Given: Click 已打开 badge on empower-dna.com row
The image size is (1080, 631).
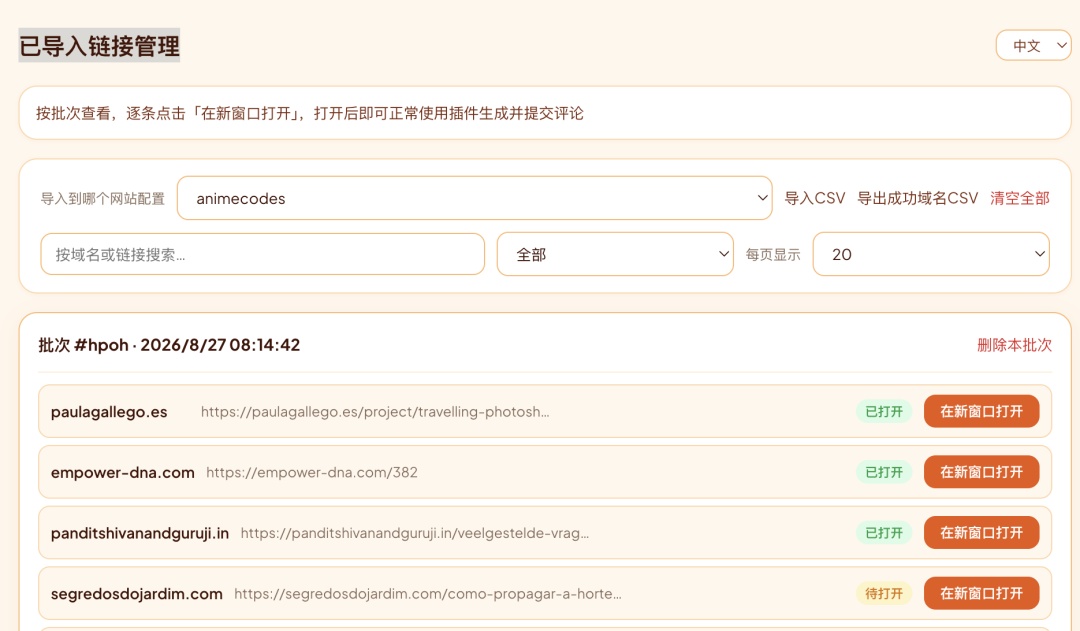Looking at the screenshot, I should pyautogui.click(x=884, y=472).
